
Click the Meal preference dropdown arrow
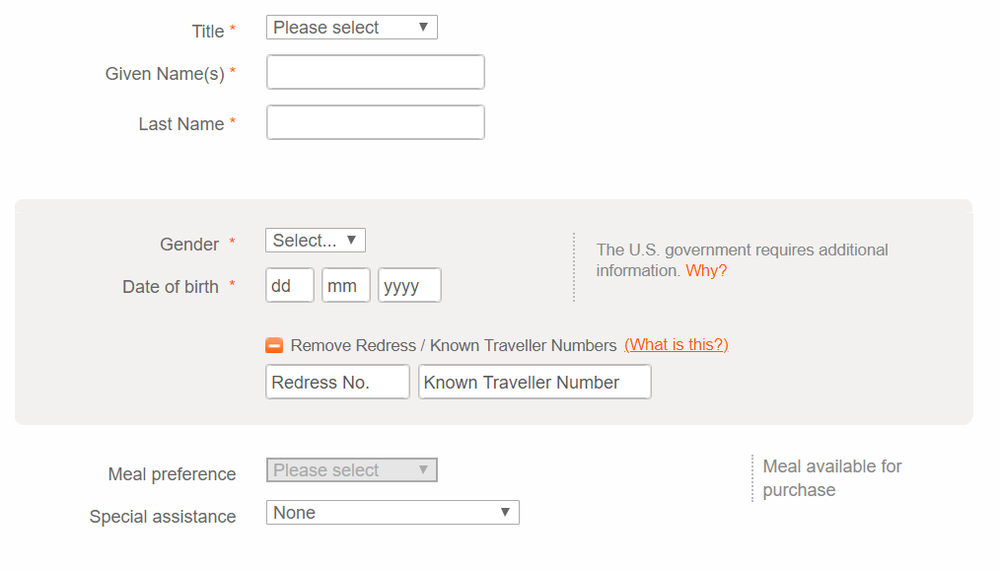(x=423, y=470)
